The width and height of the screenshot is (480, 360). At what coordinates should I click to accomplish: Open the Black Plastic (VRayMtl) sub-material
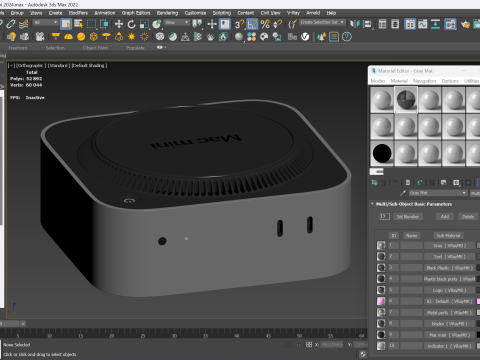pos(450,268)
